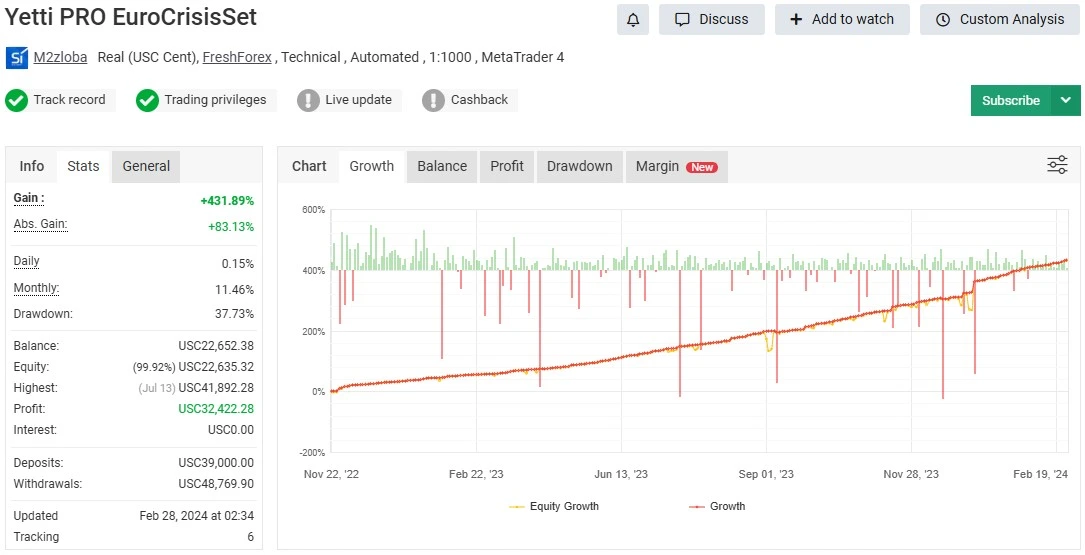Open the M2zloba user profile link
The height and width of the screenshot is (555, 1085).
point(61,58)
